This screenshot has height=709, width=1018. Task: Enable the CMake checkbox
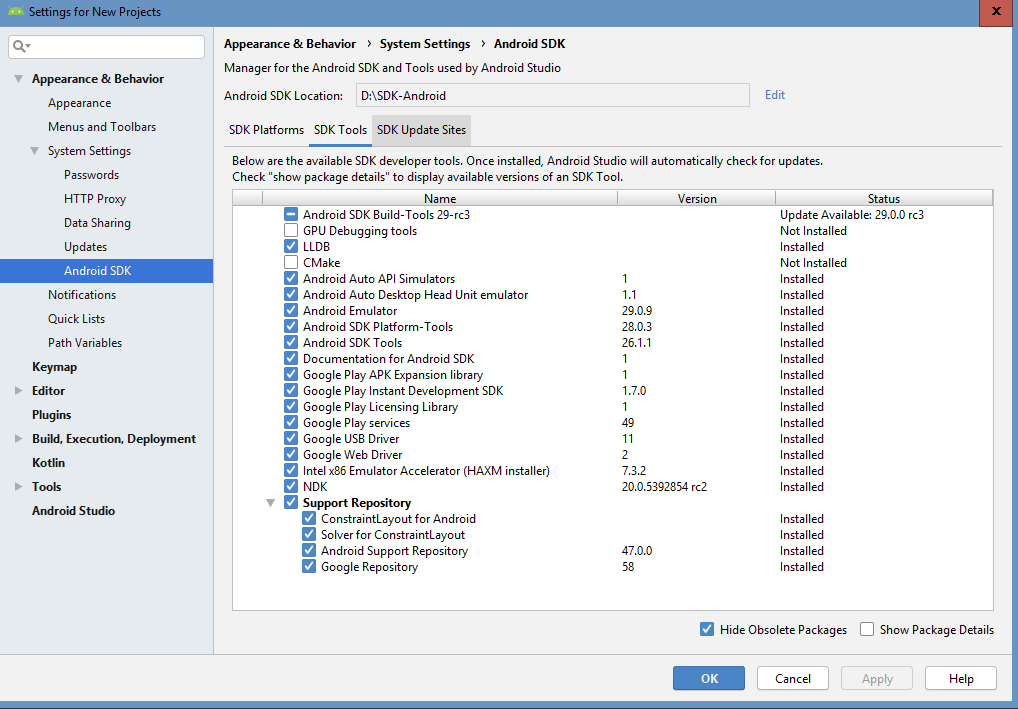[291, 263]
